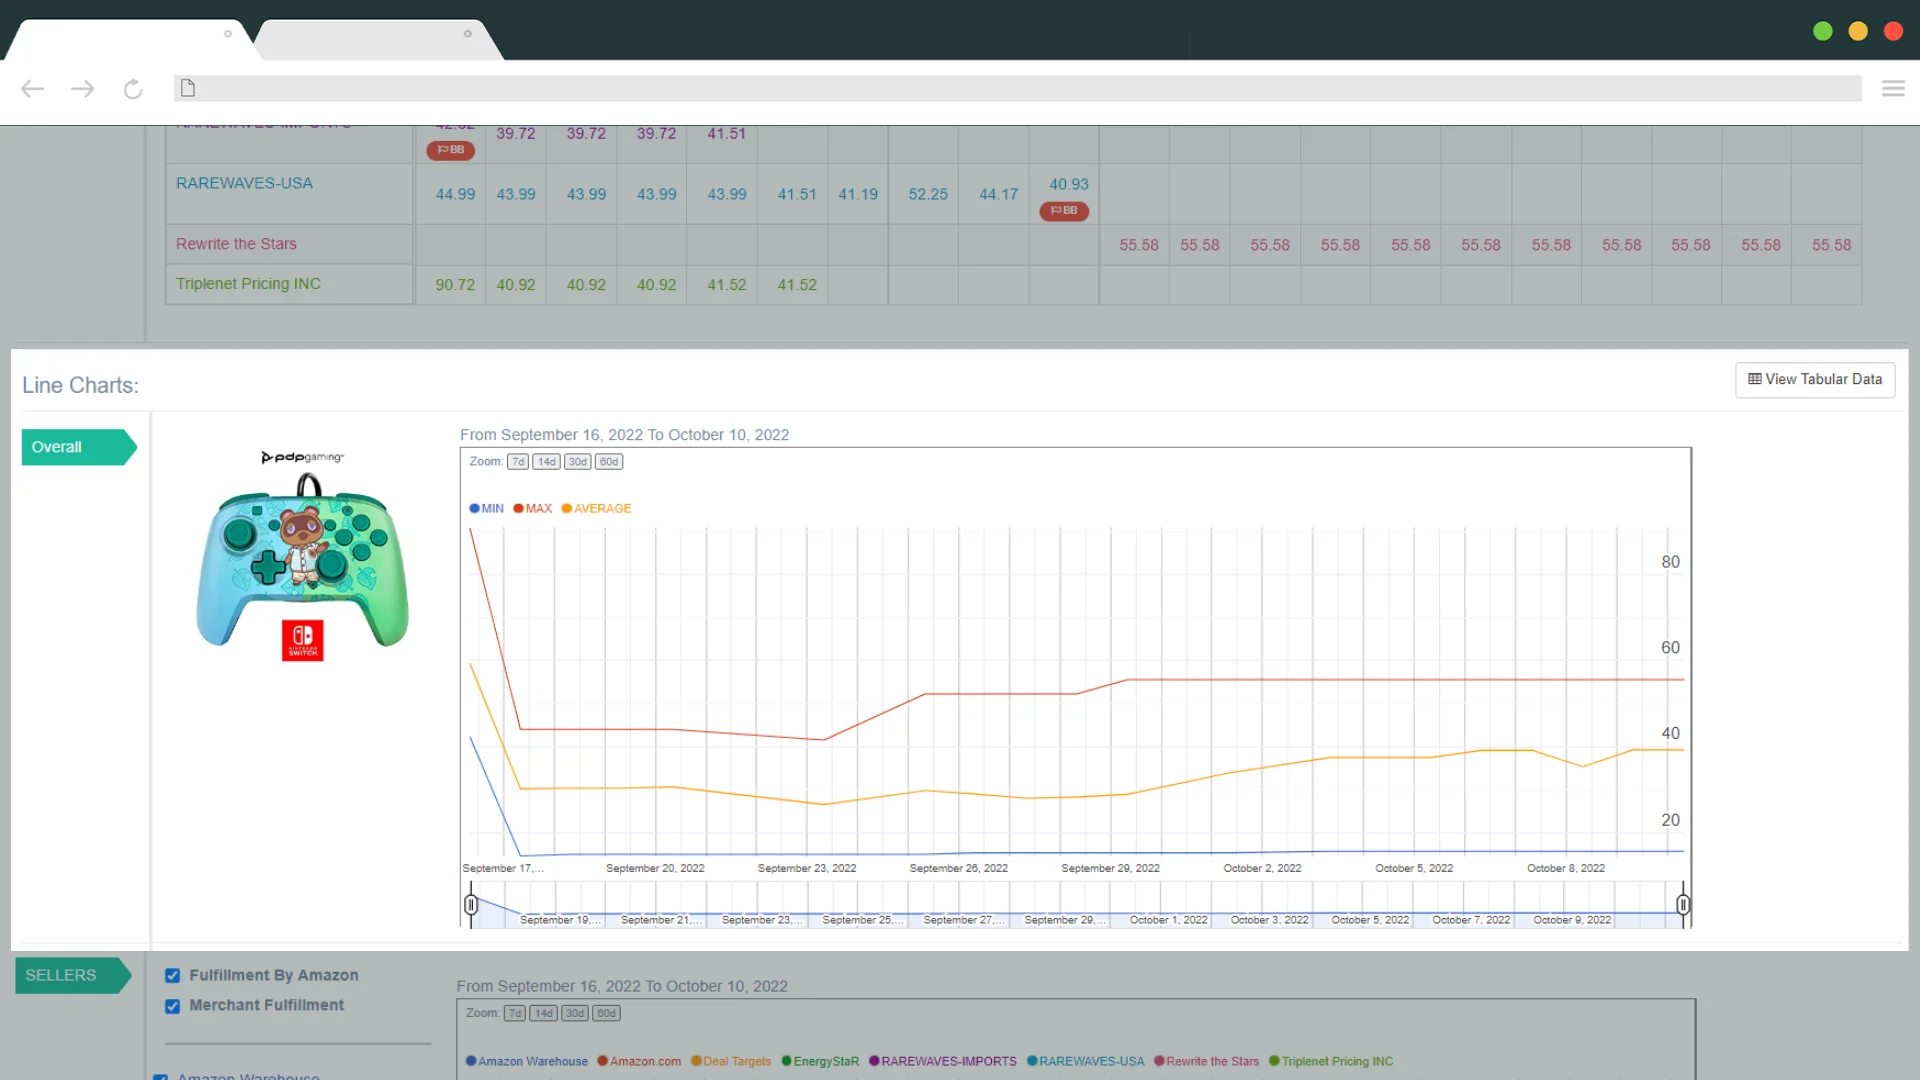Click the BB badge under 40.93
Image resolution: width=1920 pixels, height=1080 pixels.
point(1064,211)
